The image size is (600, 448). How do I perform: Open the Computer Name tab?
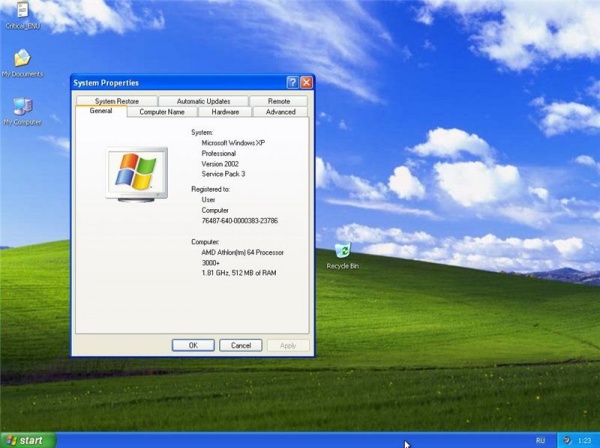[x=162, y=112]
